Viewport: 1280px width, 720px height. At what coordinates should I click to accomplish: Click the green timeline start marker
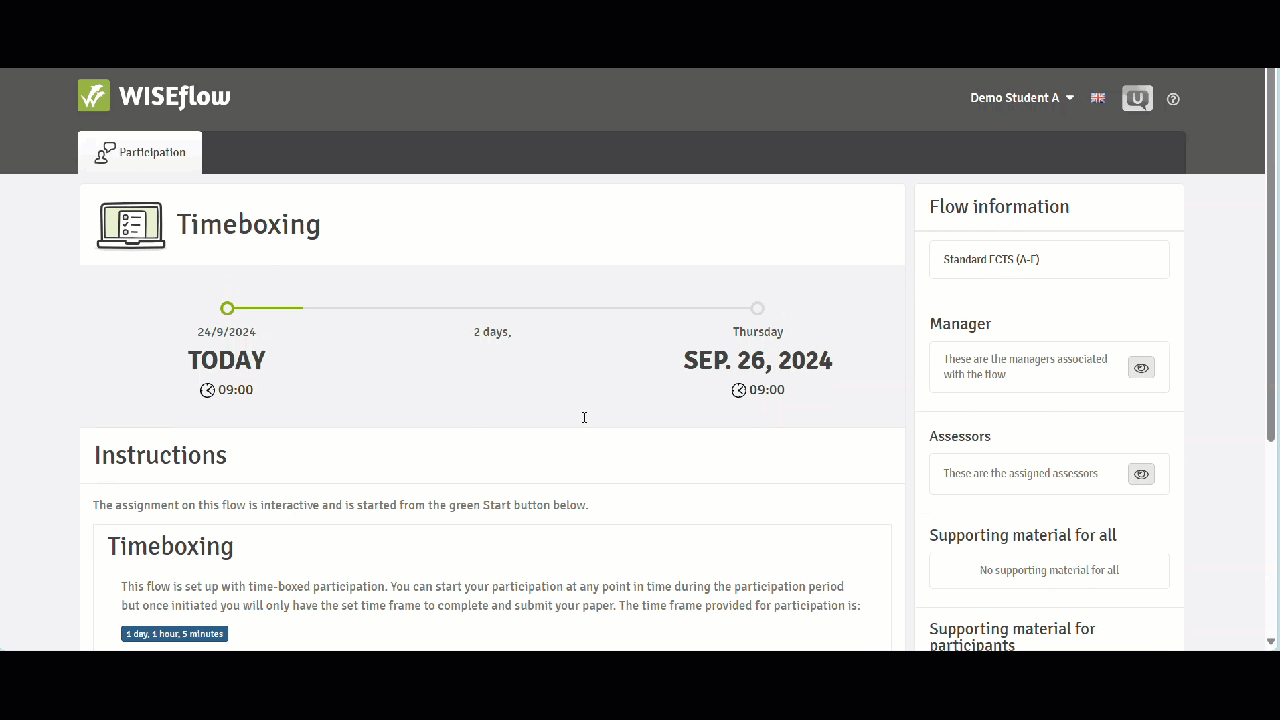(228, 308)
